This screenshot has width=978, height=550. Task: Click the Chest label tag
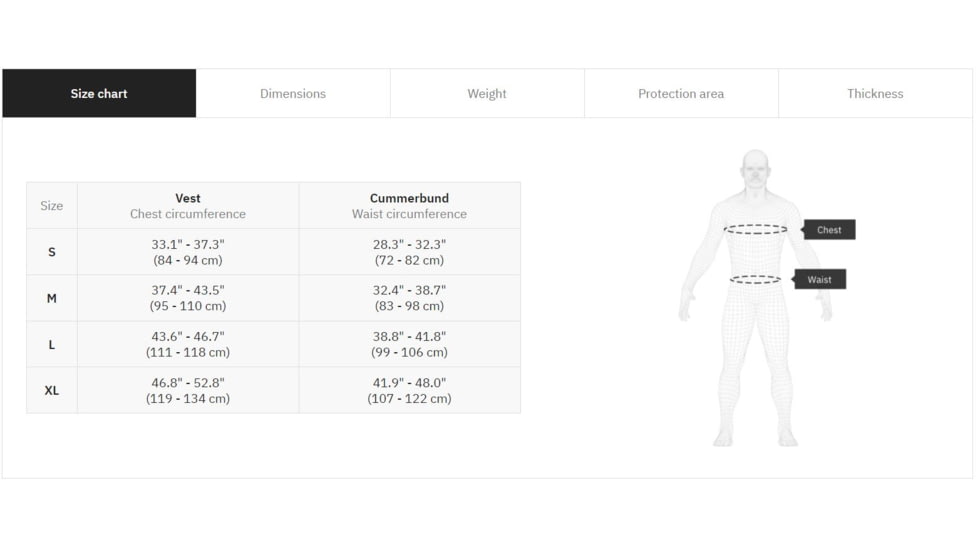pyautogui.click(x=829, y=230)
